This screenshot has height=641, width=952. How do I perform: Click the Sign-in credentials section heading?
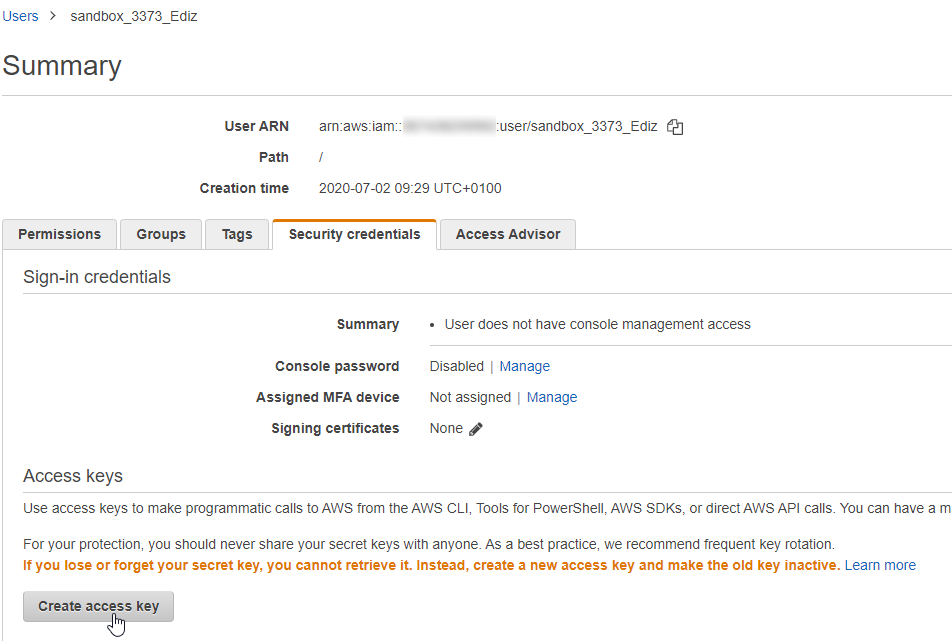coord(97,277)
